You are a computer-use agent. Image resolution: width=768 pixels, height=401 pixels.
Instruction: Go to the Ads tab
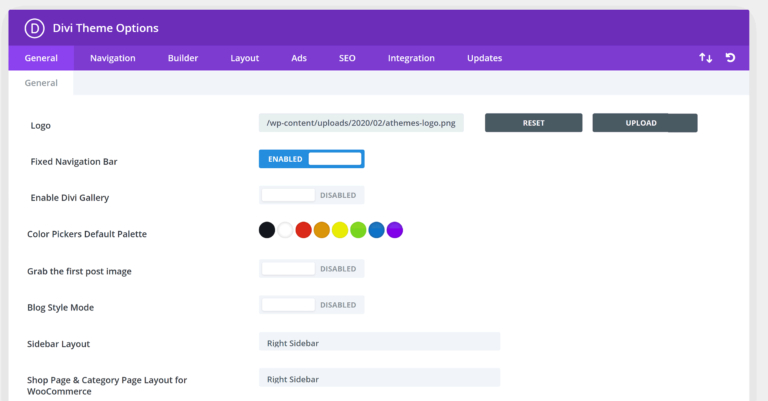[299, 58]
